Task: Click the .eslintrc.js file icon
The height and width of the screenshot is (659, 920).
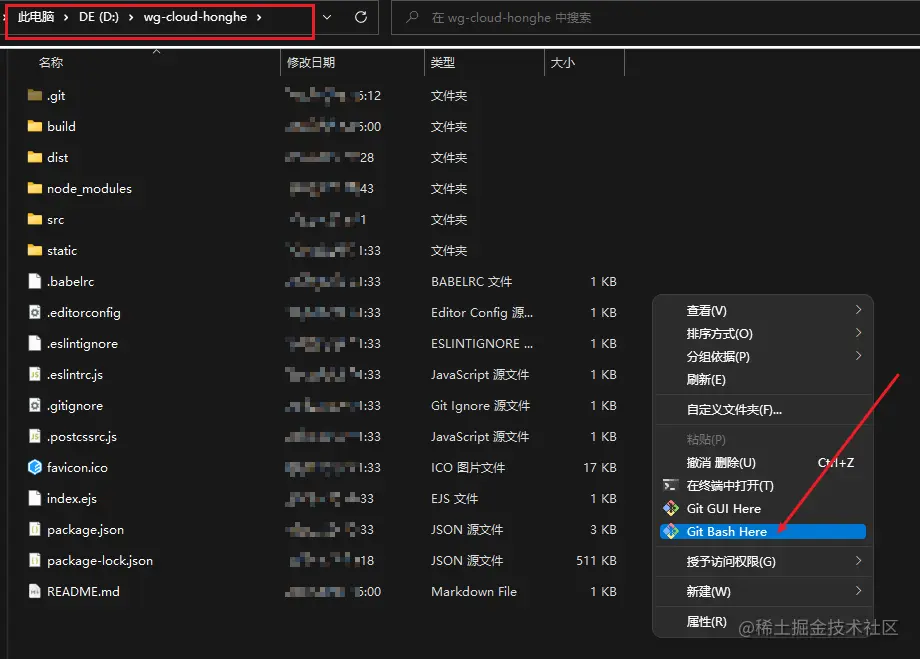Action: click(35, 374)
